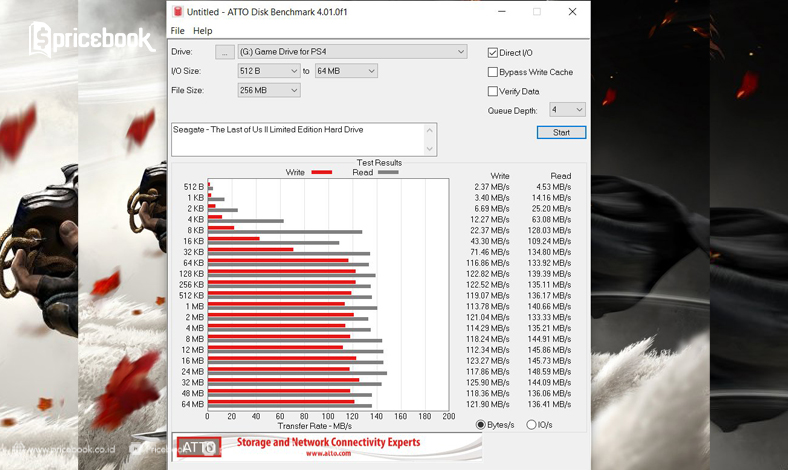788x470 pixels.
Task: Open the Help menu
Action: (203, 31)
